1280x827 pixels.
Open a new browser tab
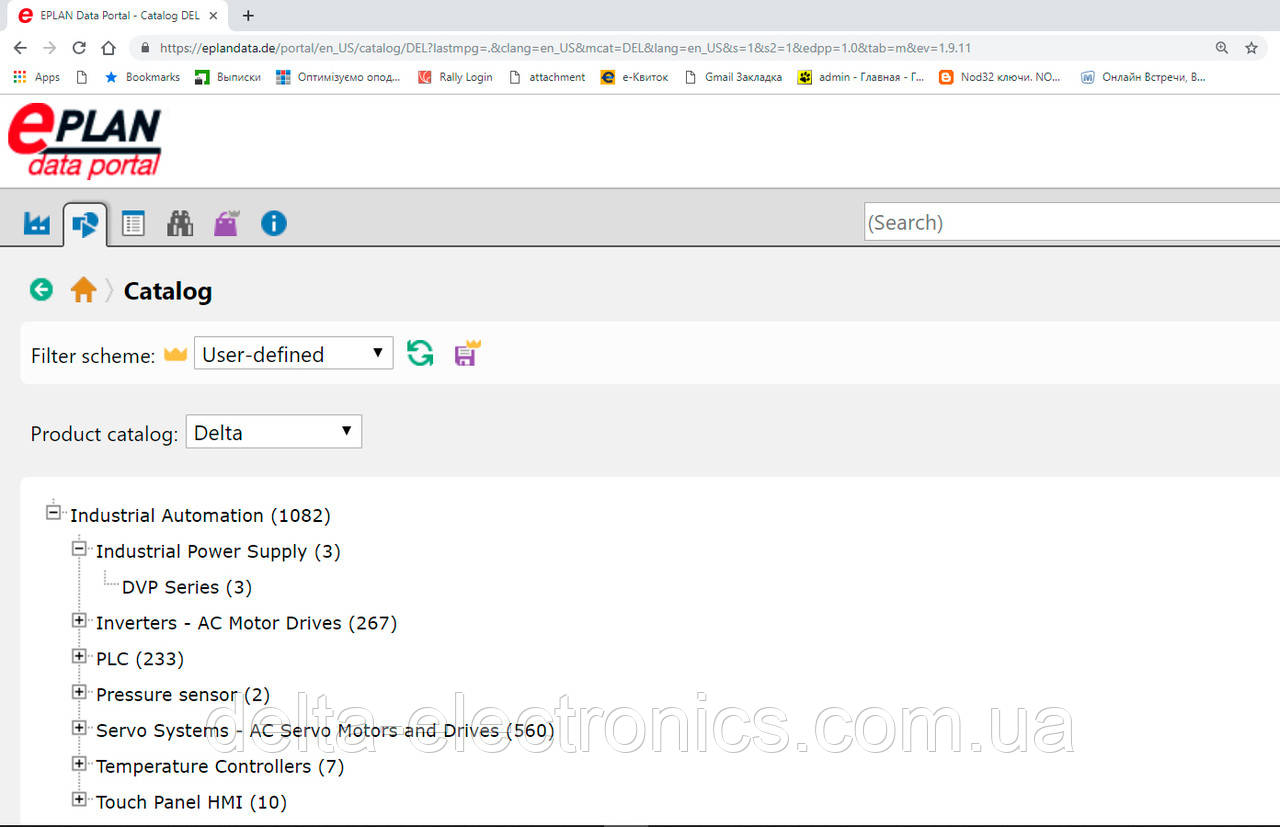pyautogui.click(x=248, y=15)
